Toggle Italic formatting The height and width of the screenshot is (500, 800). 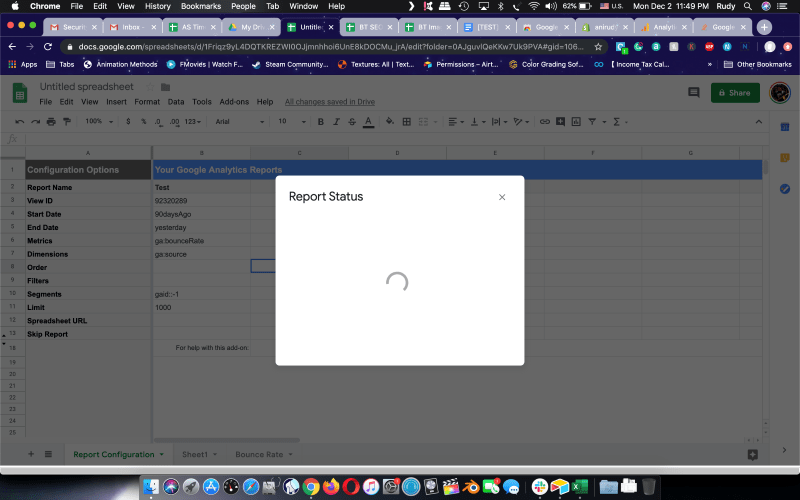[336, 121]
